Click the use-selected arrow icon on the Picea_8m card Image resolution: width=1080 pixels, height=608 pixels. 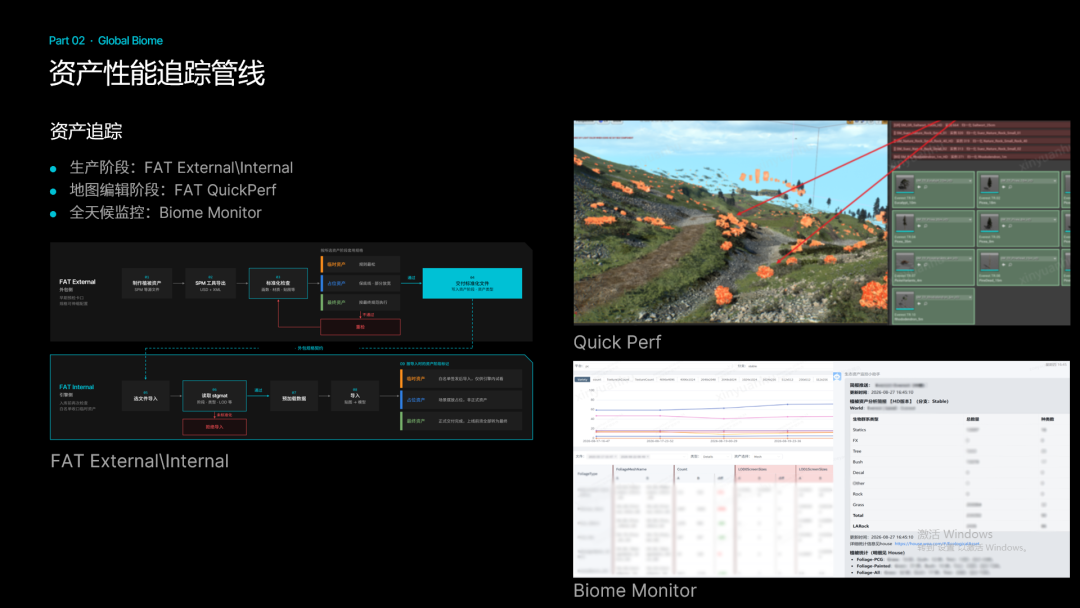click(1004, 226)
